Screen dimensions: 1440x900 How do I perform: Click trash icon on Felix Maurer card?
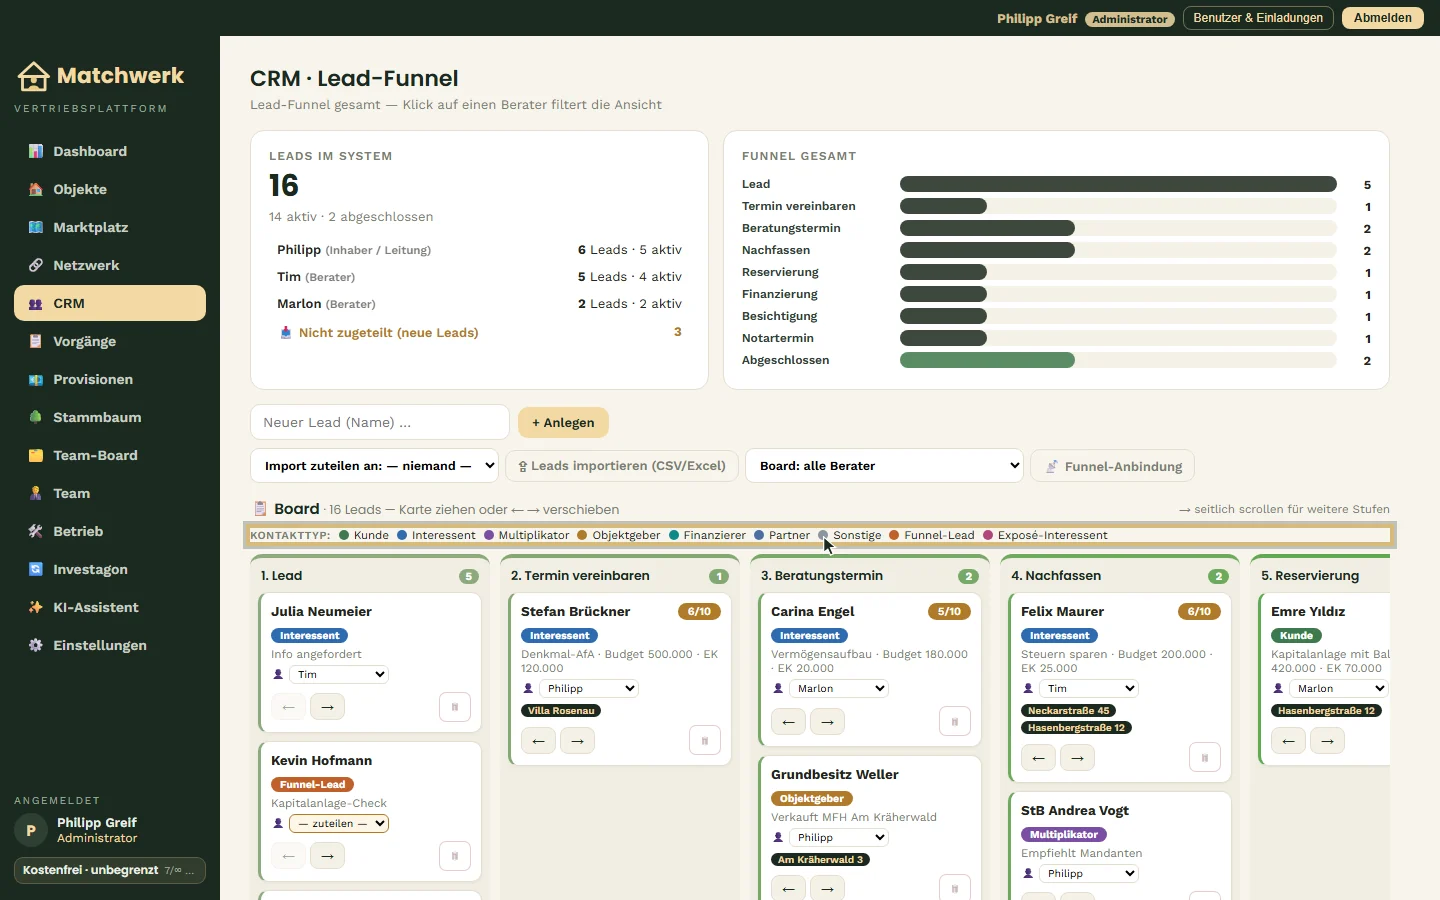pos(1205,758)
